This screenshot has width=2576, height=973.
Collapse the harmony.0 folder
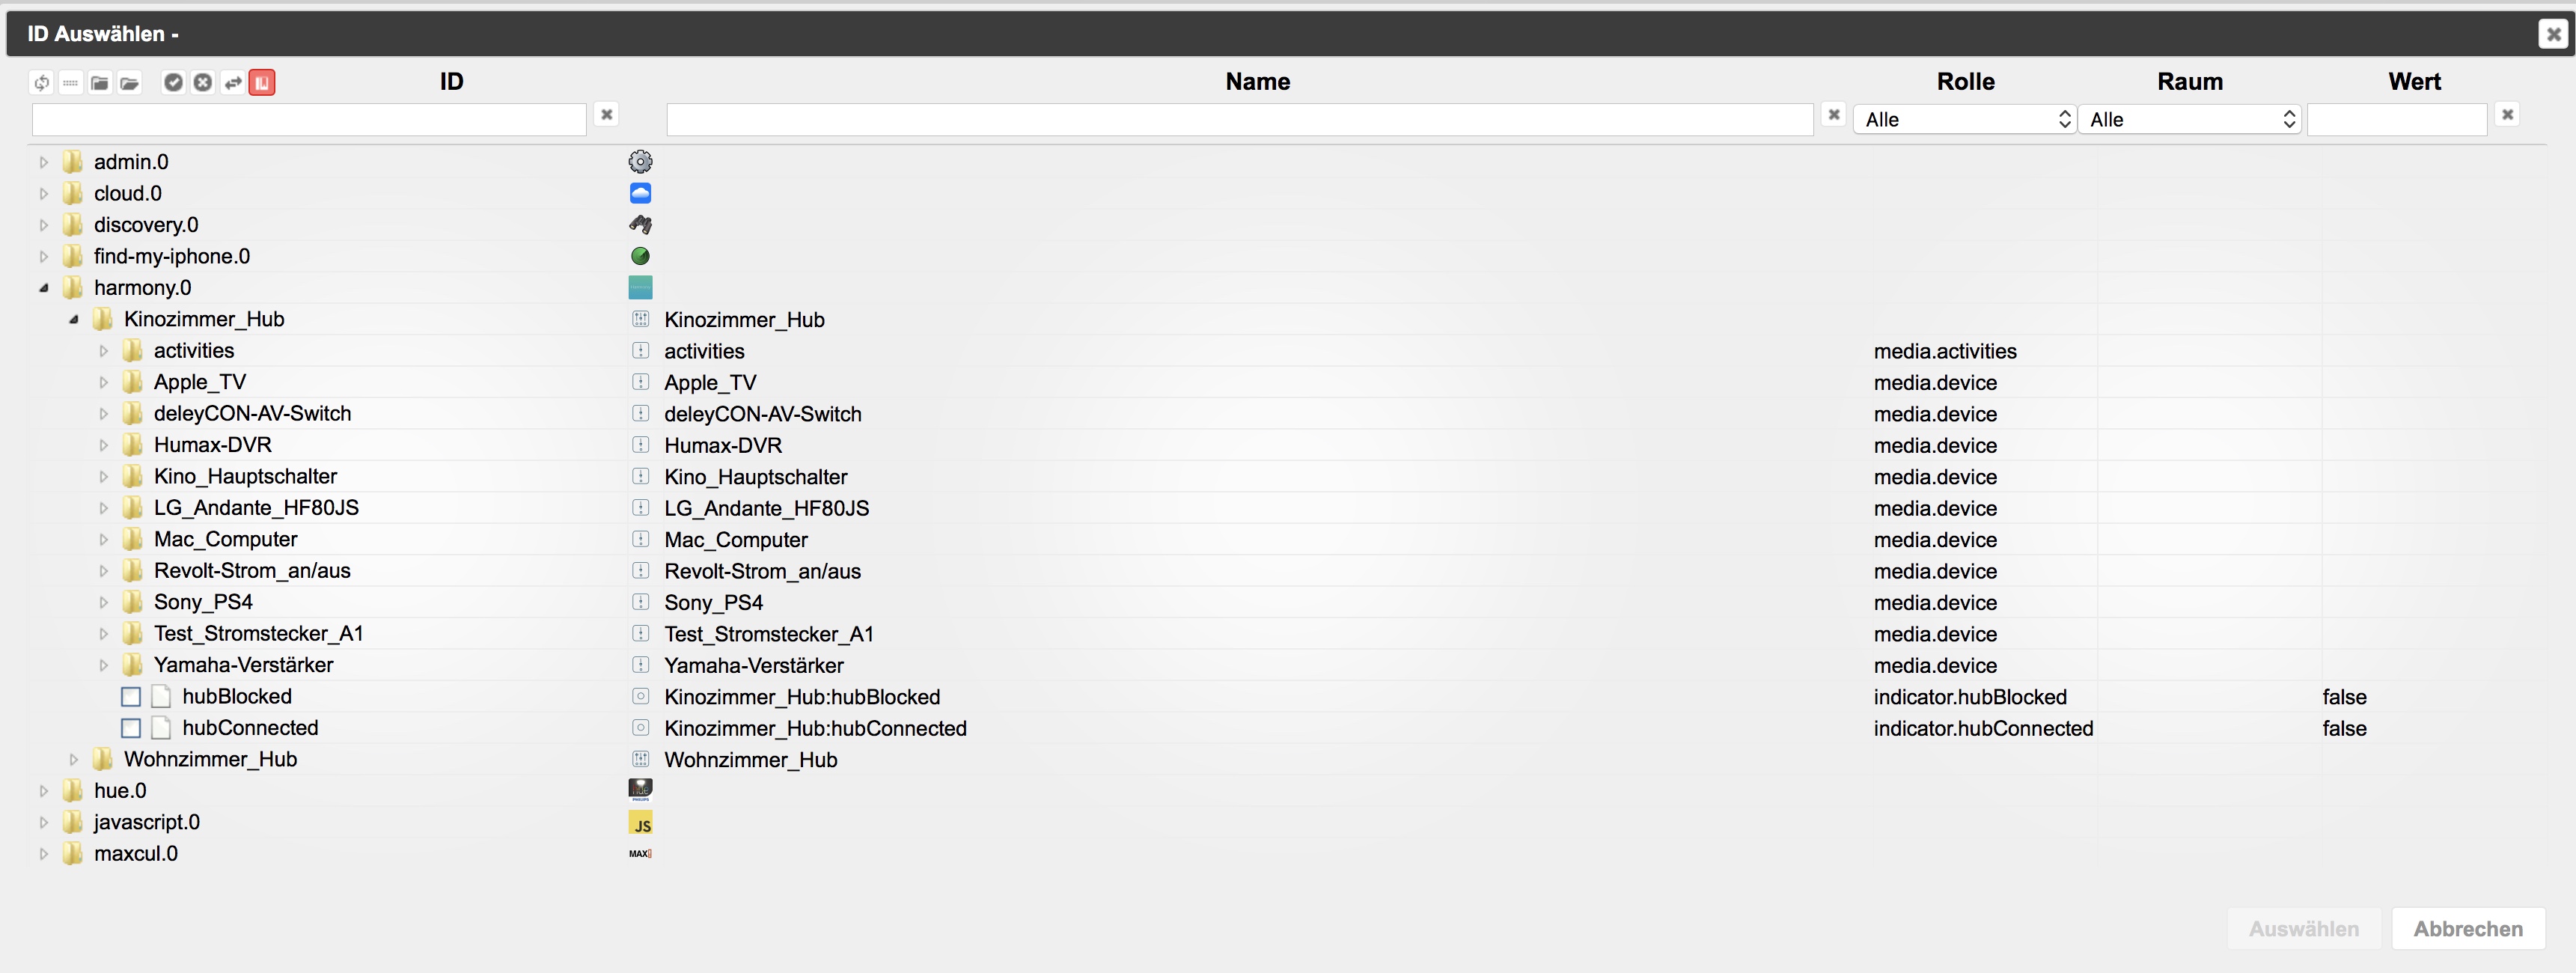tap(44, 288)
